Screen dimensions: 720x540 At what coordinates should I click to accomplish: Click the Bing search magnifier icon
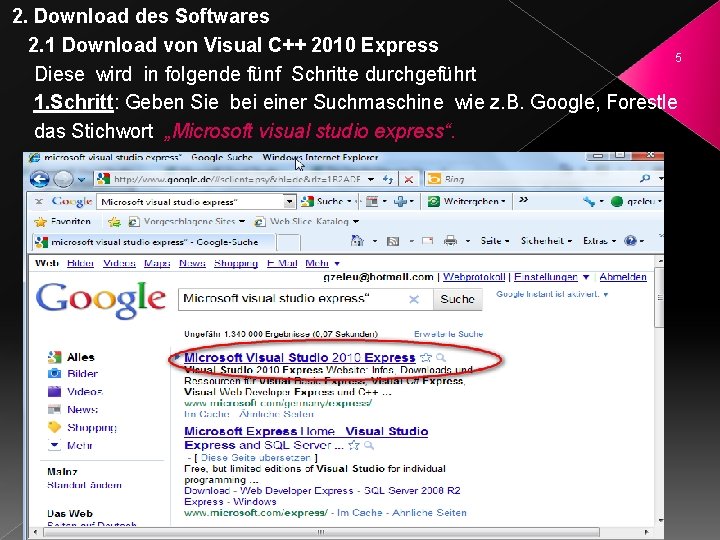(645, 178)
